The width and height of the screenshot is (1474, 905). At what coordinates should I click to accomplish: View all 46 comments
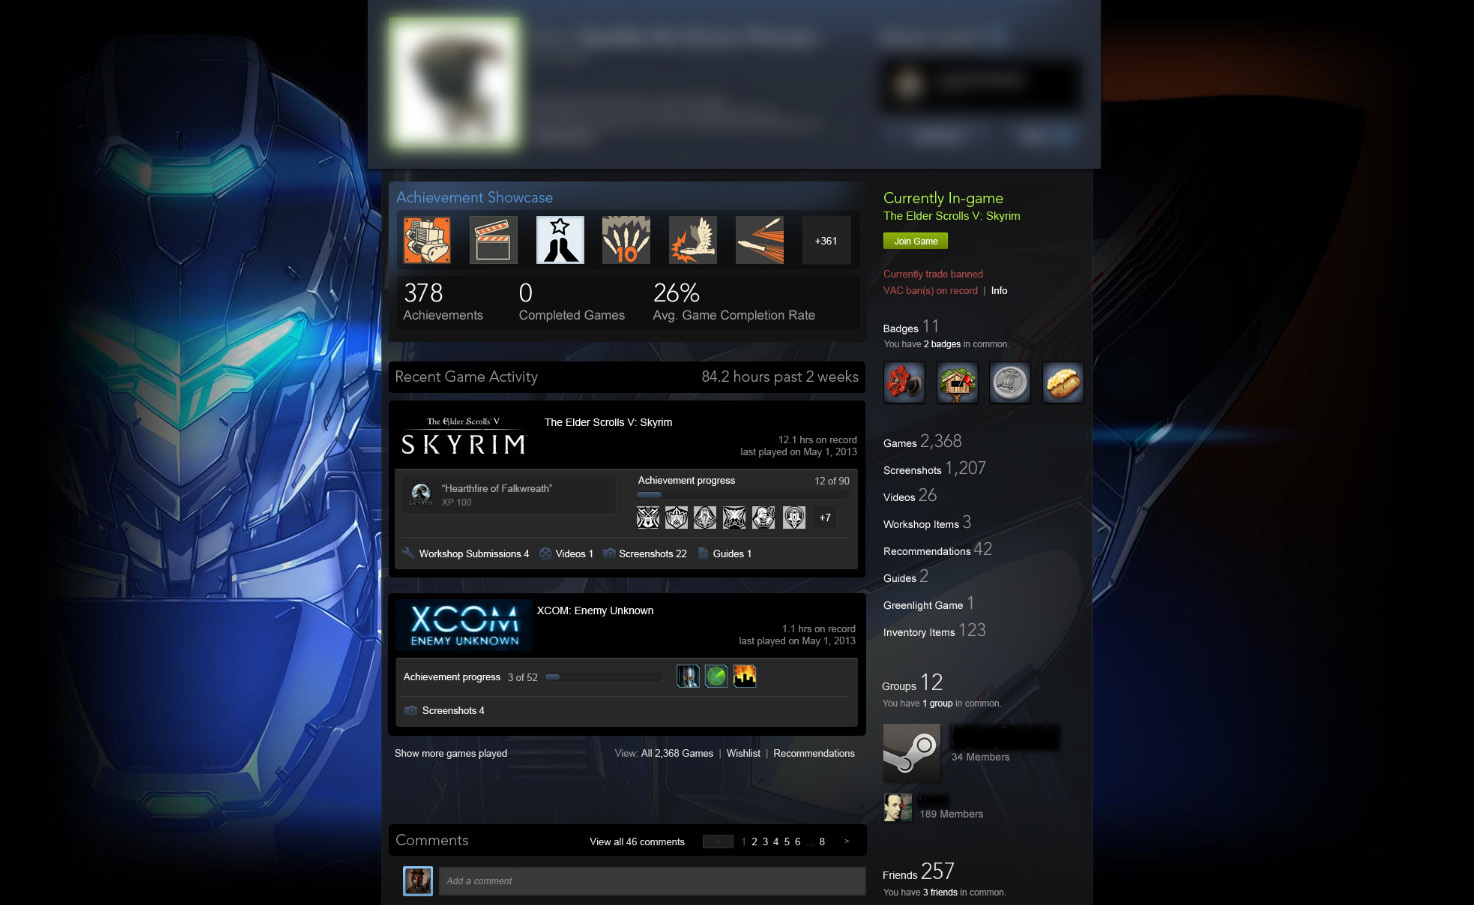pyautogui.click(x=637, y=842)
